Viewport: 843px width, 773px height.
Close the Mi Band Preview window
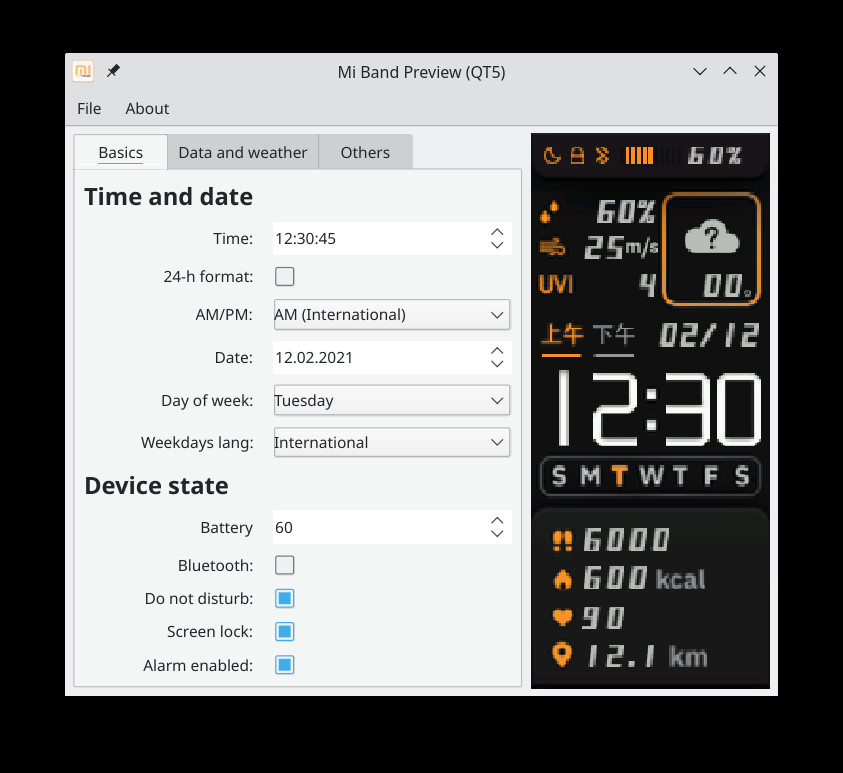pyautogui.click(x=760, y=71)
